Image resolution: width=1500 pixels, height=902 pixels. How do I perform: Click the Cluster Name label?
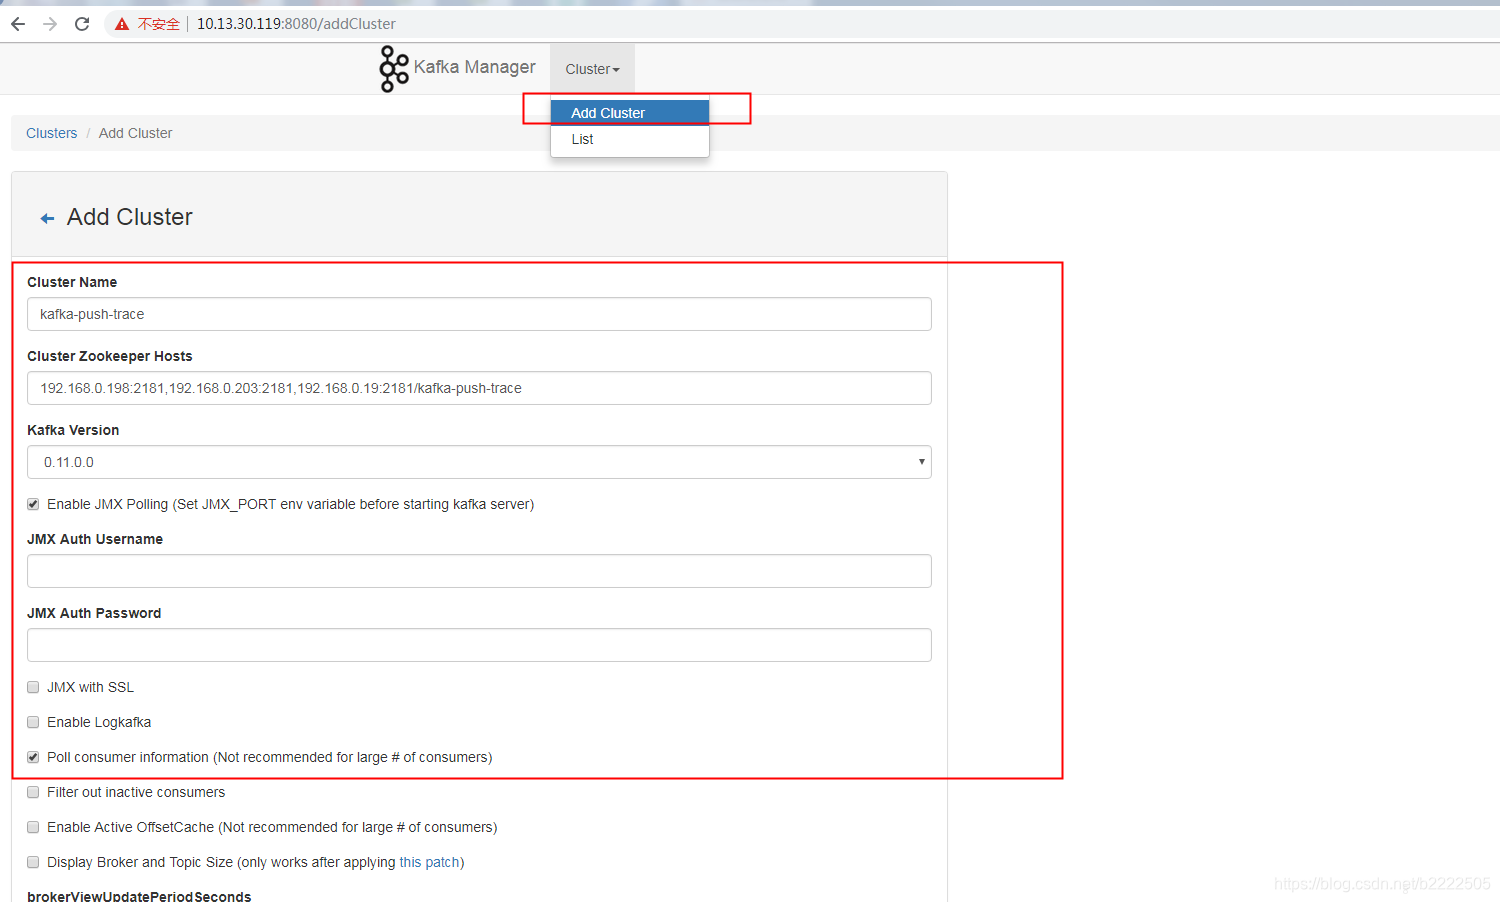72,282
